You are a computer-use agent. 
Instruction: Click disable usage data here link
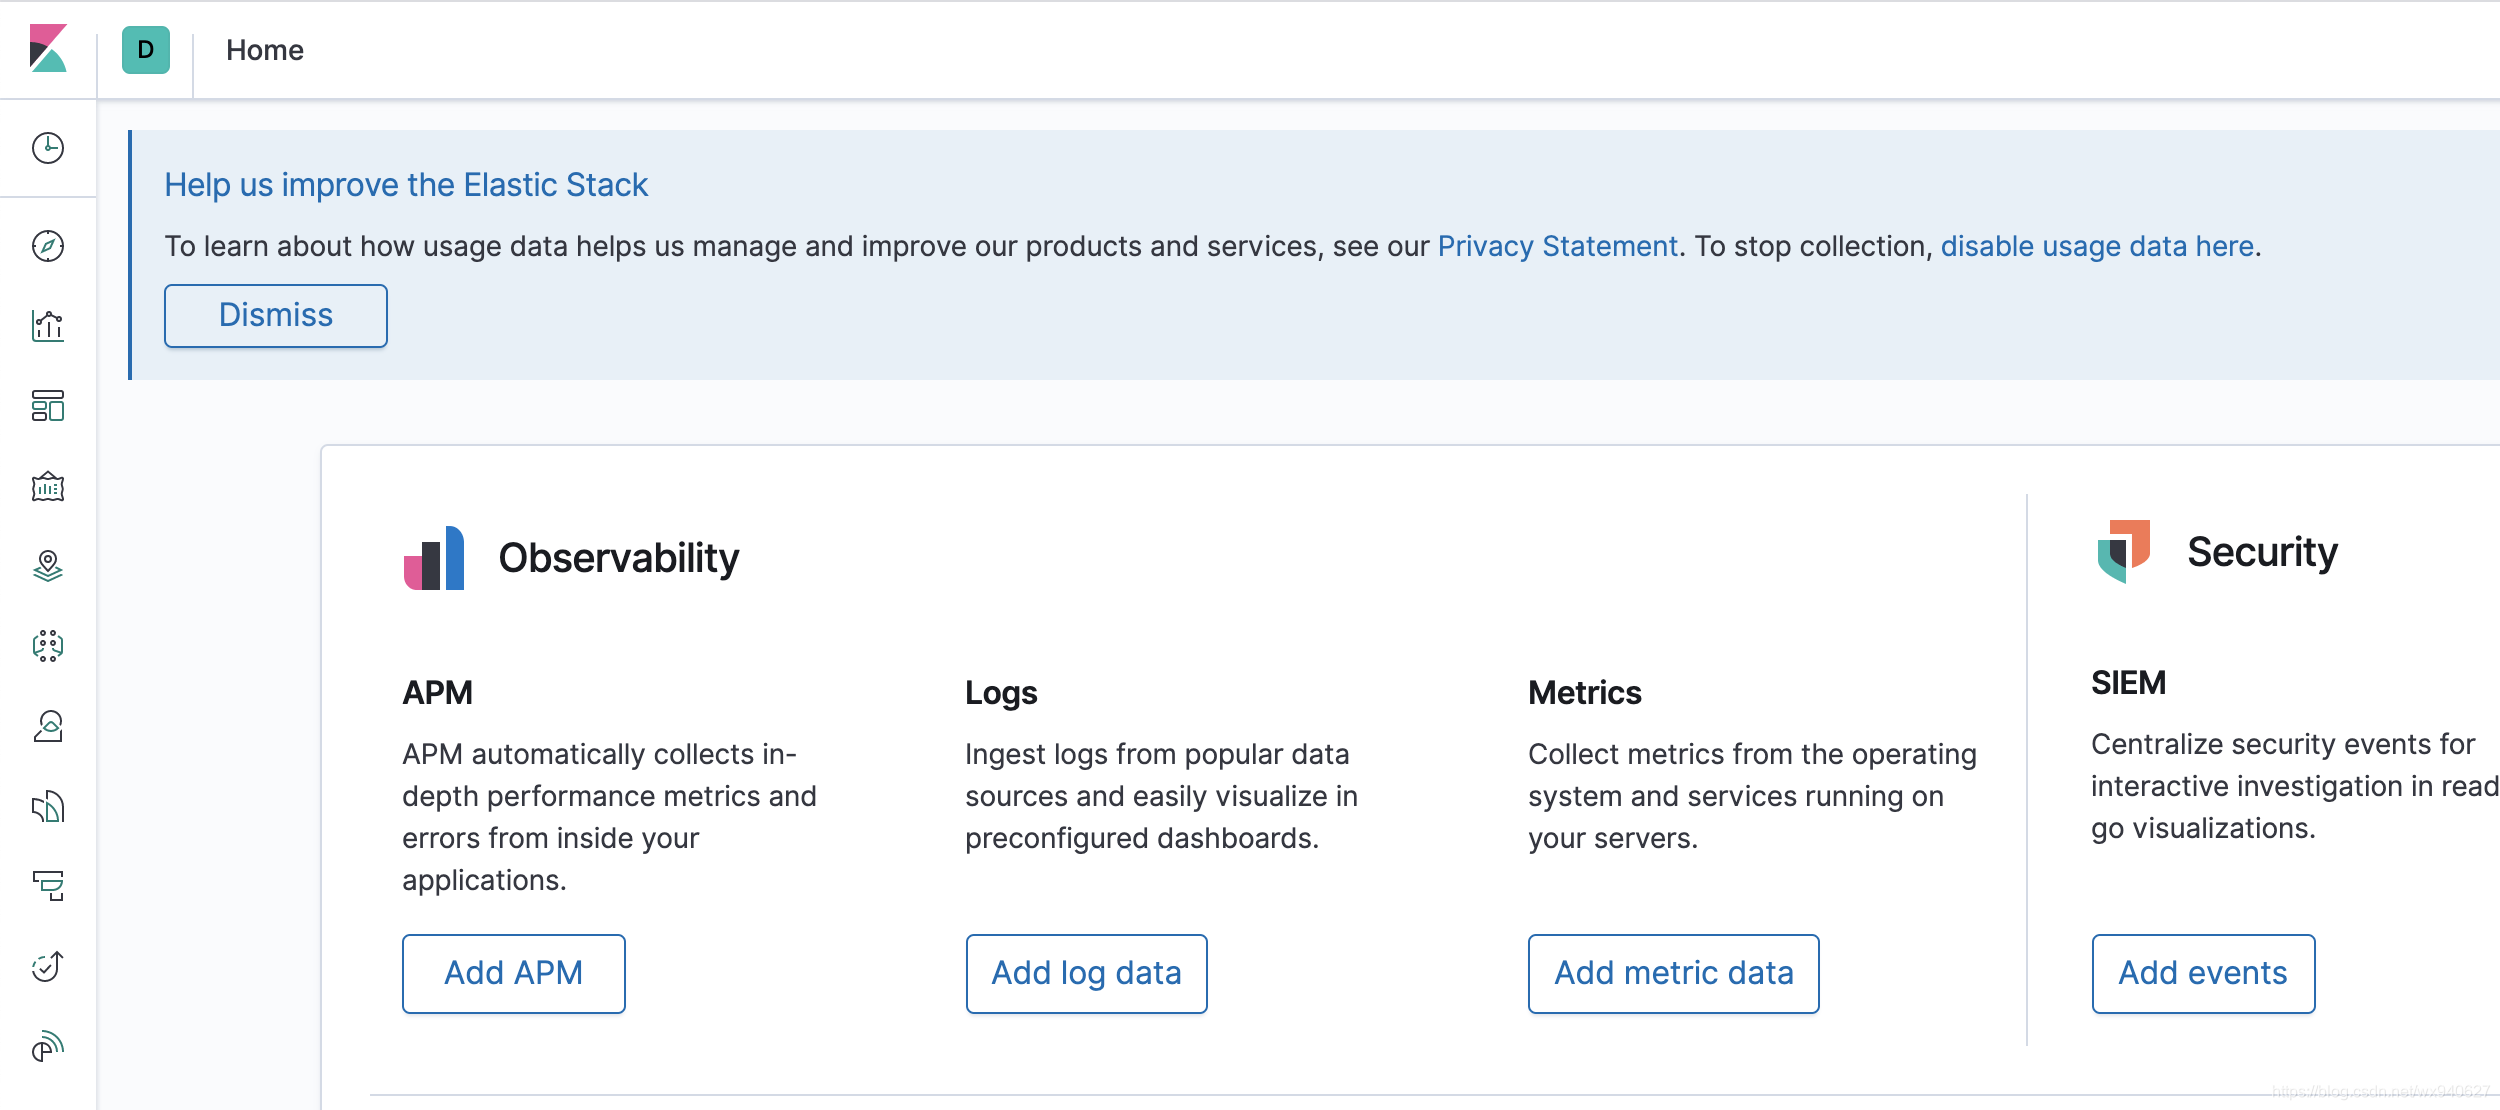(2097, 246)
